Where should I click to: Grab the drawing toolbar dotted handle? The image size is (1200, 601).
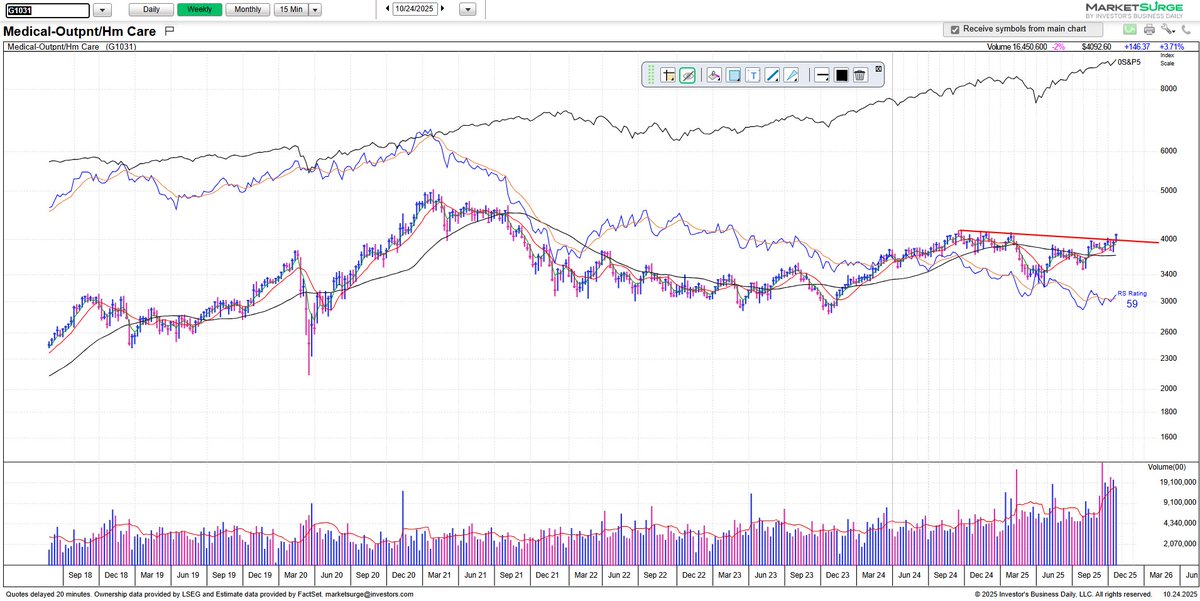click(x=651, y=75)
